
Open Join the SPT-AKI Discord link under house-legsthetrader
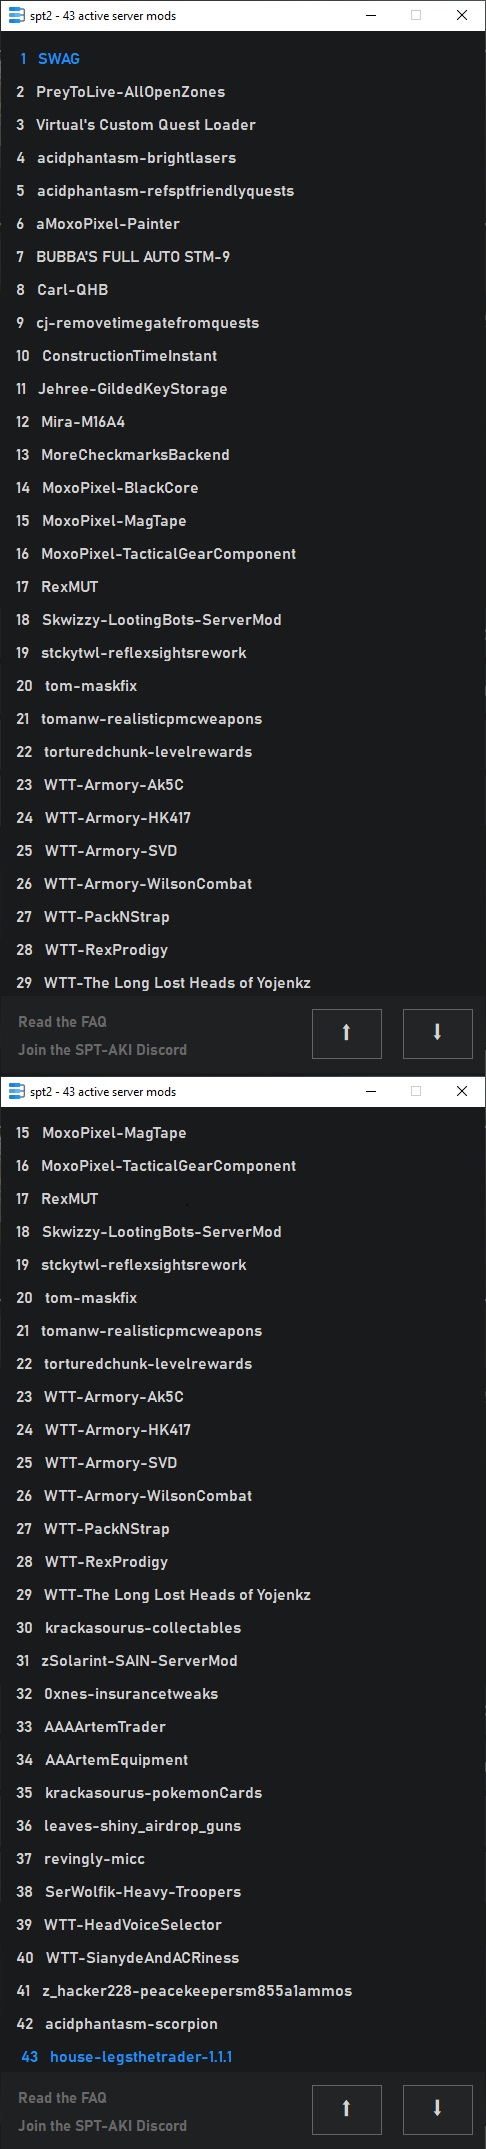tap(102, 2126)
